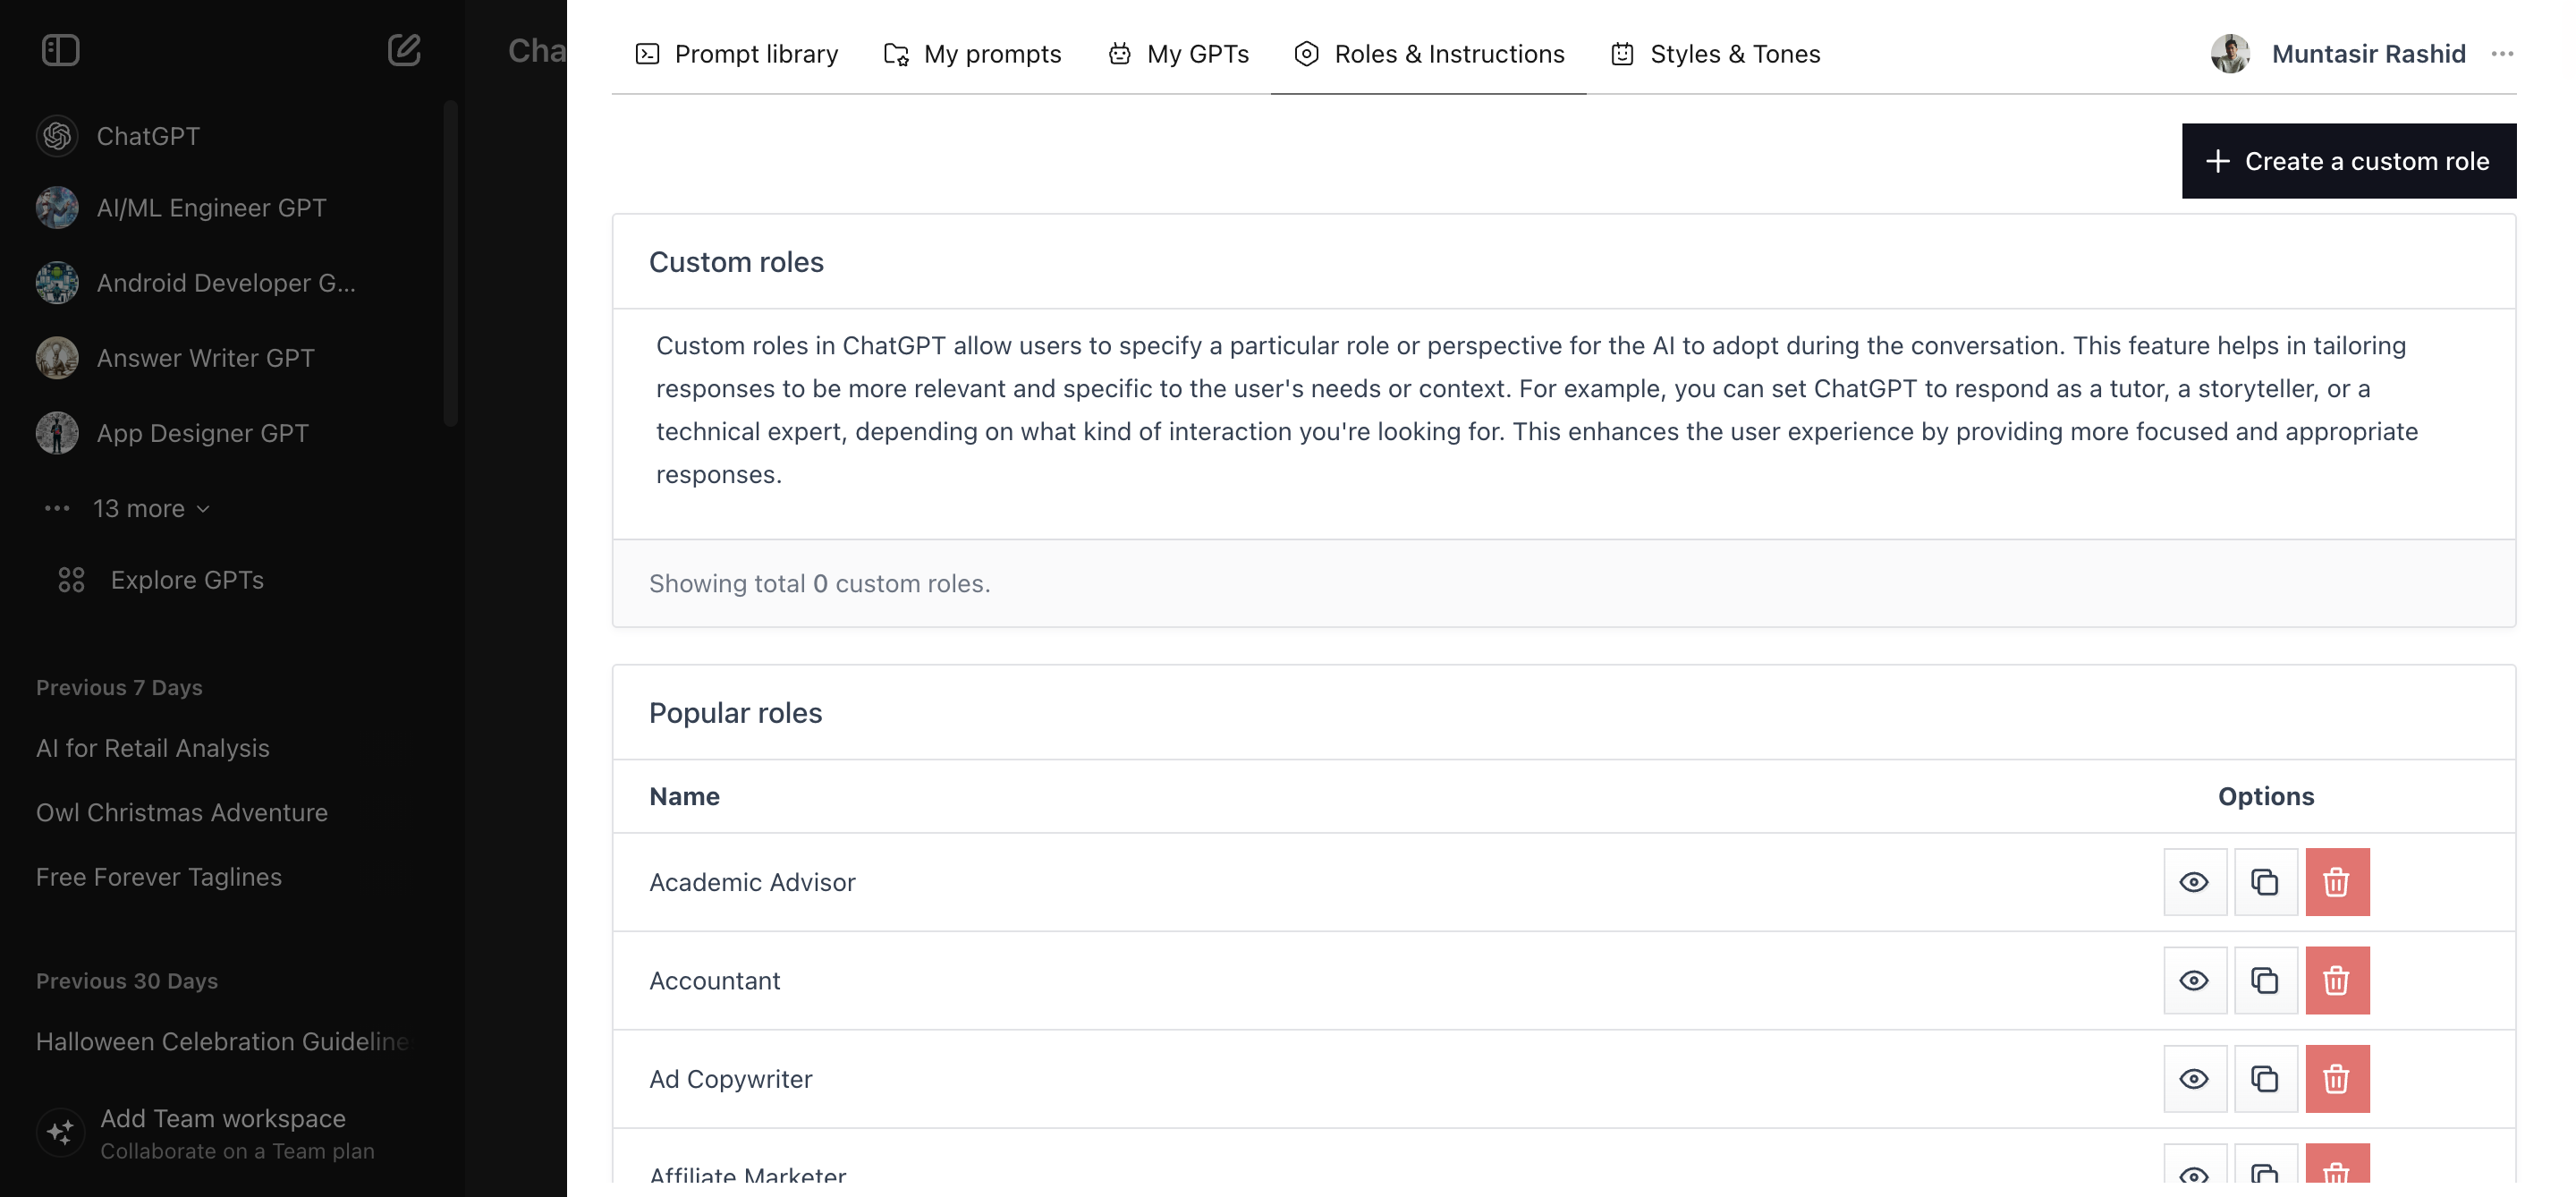
Task: Click the copy icon for Academic Advisor
Action: click(2265, 882)
